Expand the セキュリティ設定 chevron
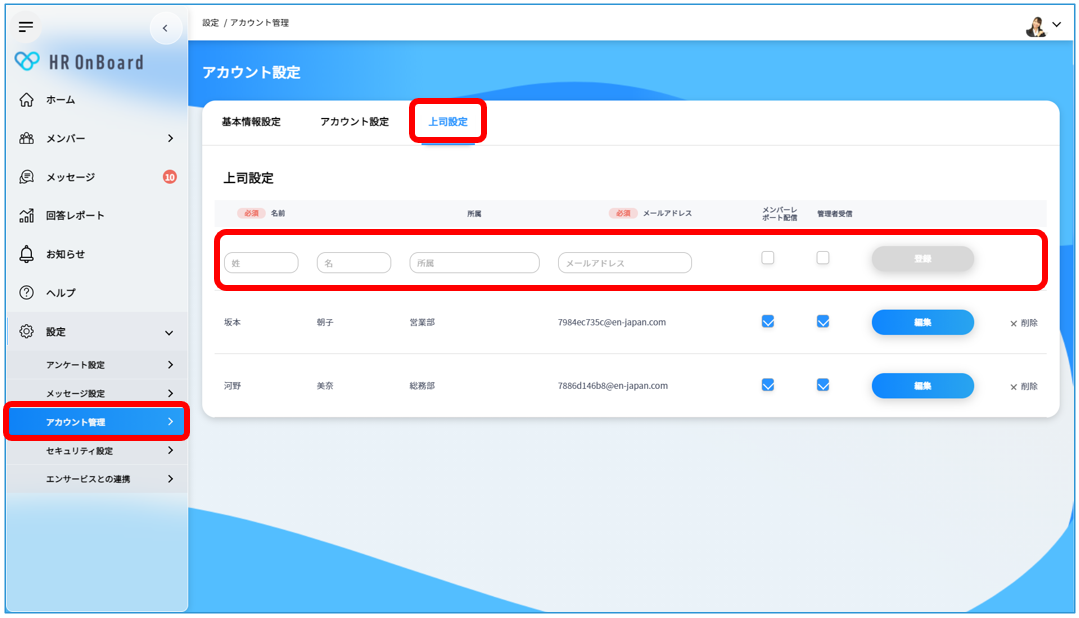This screenshot has width=1079, height=618. point(170,450)
